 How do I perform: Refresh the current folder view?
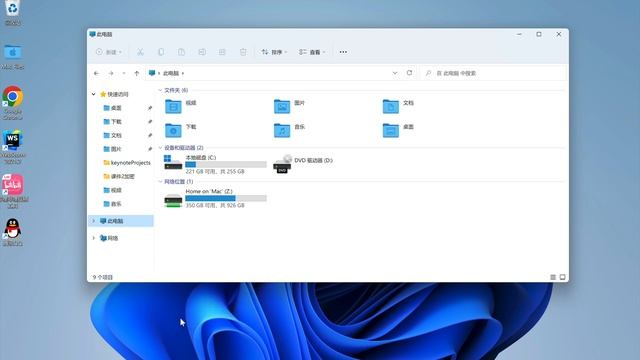click(409, 73)
